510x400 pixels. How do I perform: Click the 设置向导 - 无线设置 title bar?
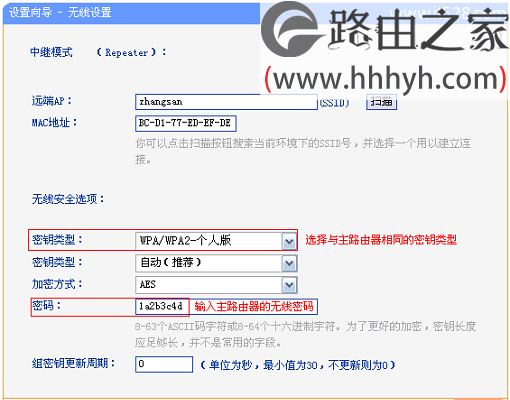pos(131,13)
